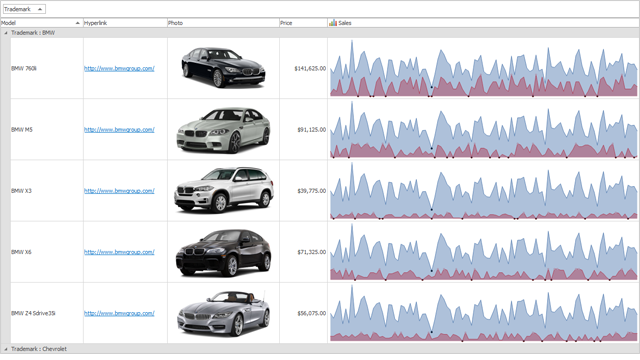Open the BMW M5 bmwgroup.com link
Viewport: 640px width, 360px height.
(x=119, y=130)
